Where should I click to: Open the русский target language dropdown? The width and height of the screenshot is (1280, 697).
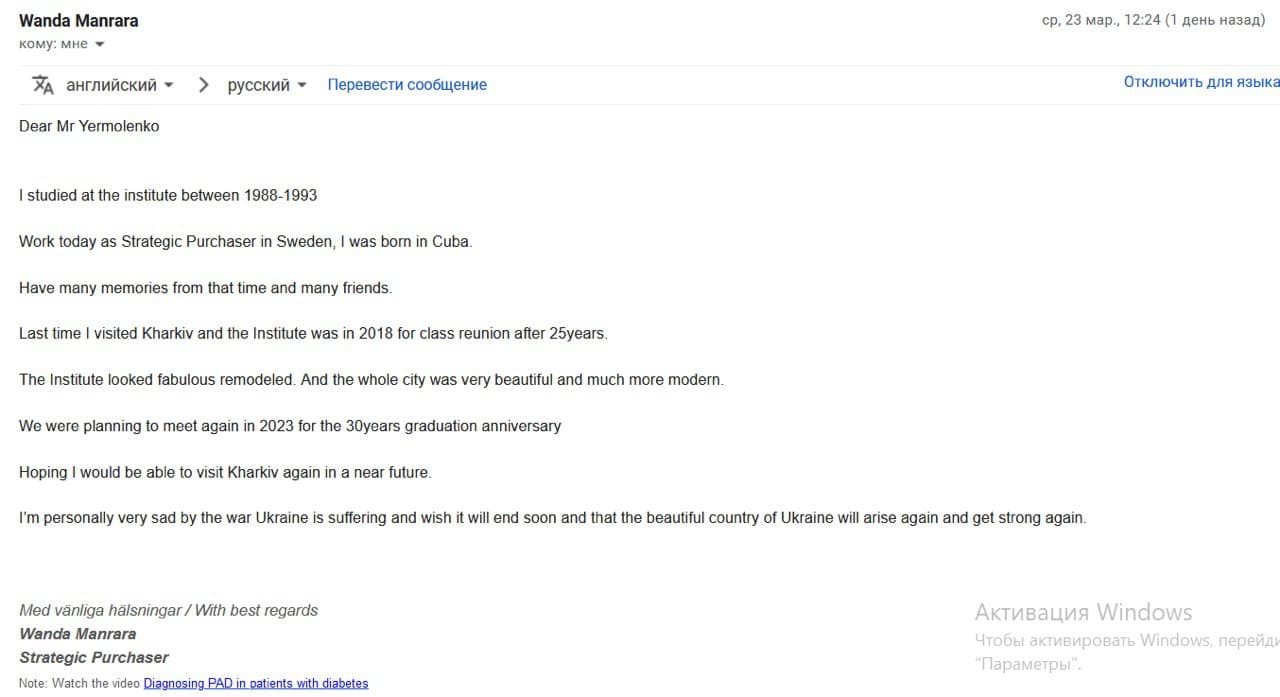click(267, 85)
